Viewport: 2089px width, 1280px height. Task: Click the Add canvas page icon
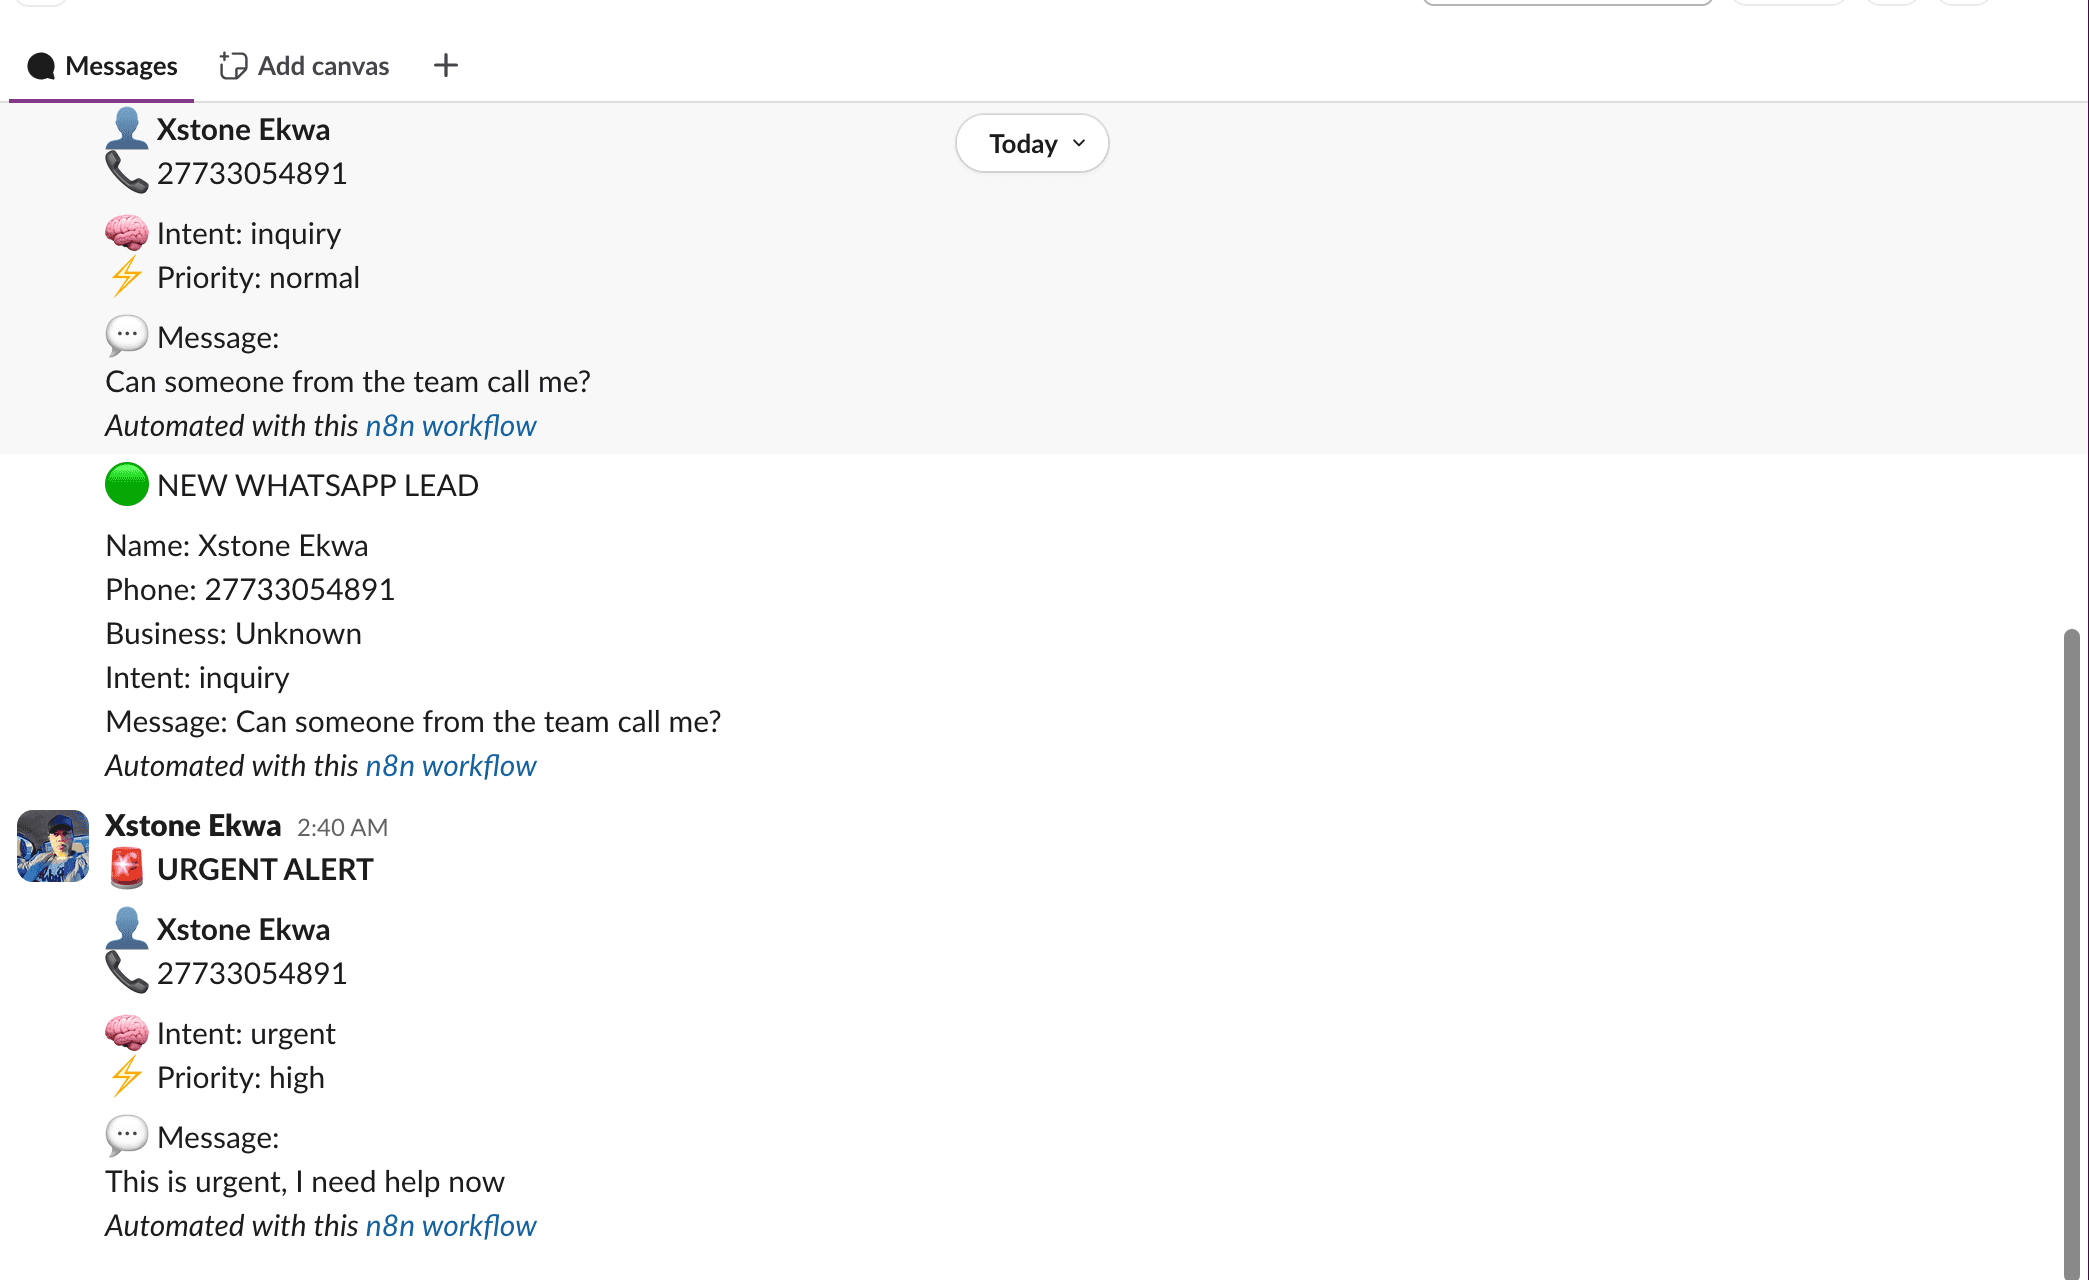click(232, 65)
